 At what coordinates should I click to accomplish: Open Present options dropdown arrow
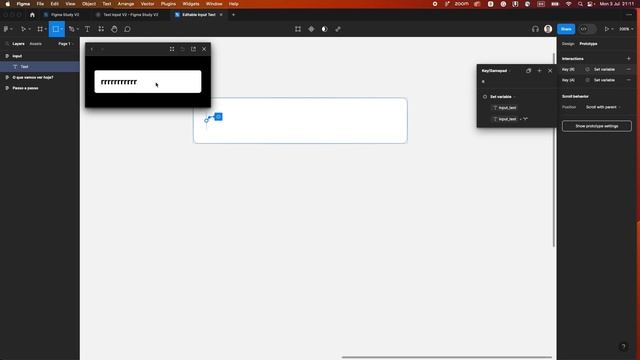pos(613,29)
